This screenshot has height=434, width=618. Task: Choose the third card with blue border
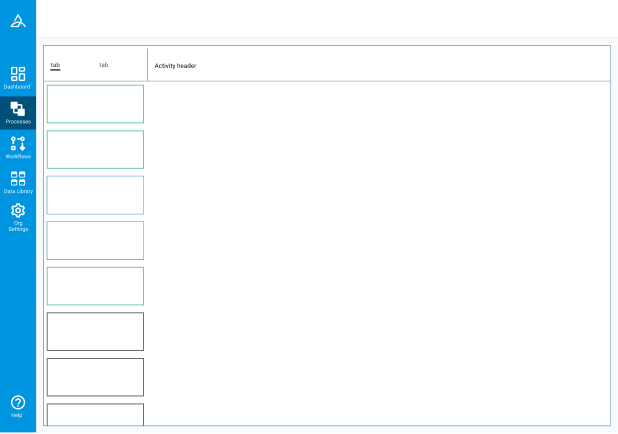click(x=95, y=195)
